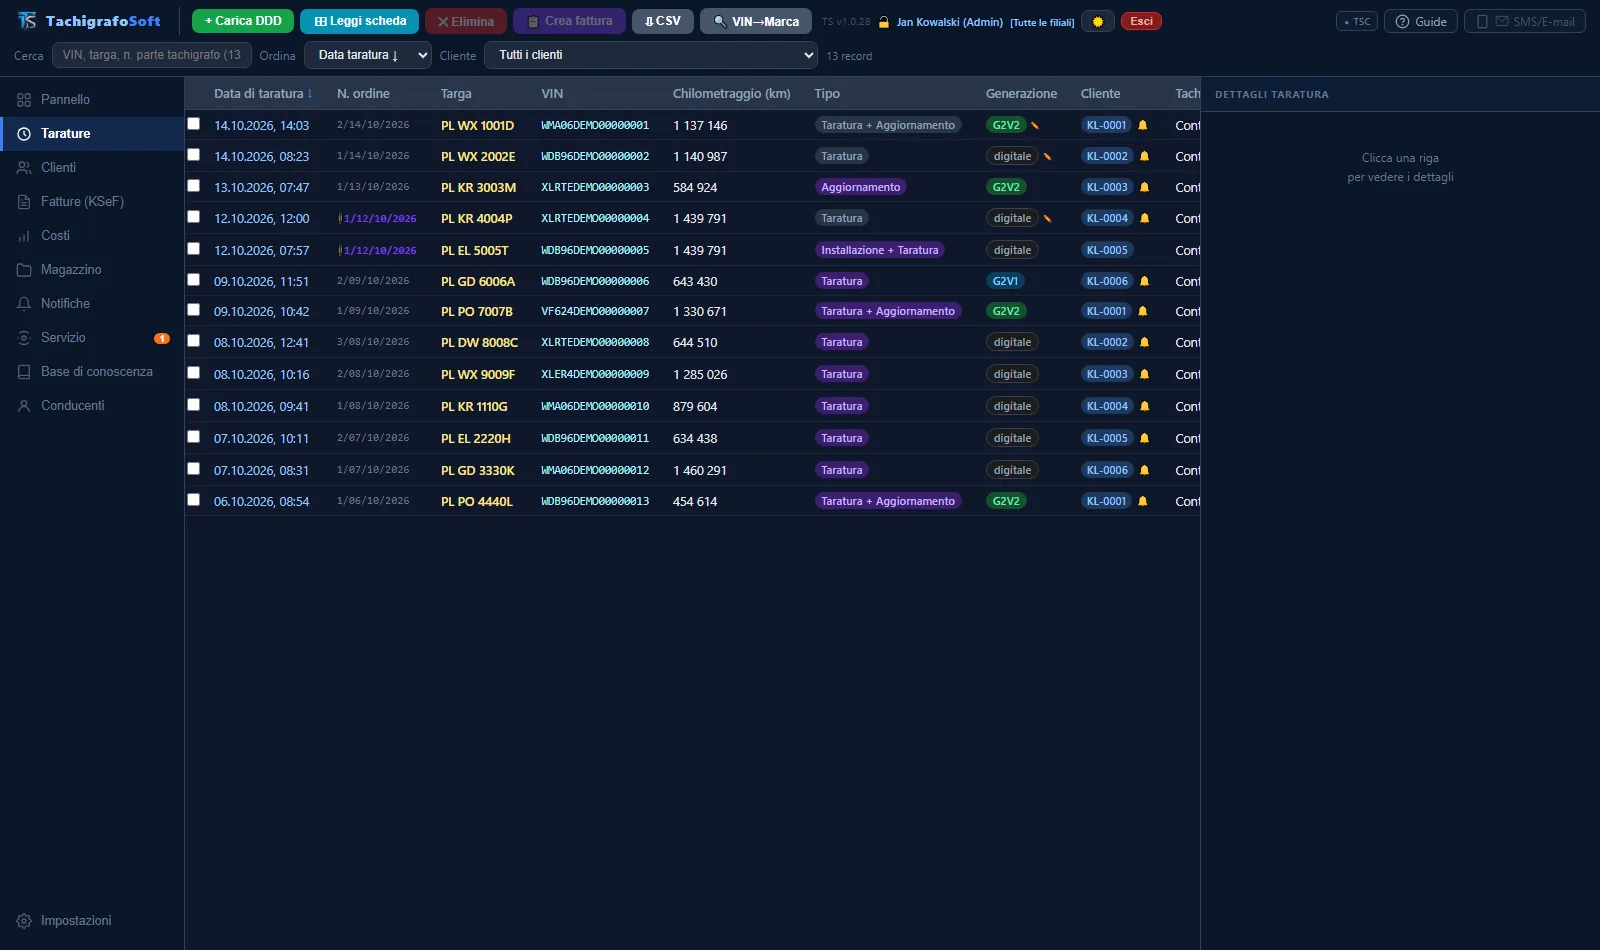The width and height of the screenshot is (1600, 950).
Task: Click the bell icon in the PL WX 1001D row
Action: point(1143,125)
